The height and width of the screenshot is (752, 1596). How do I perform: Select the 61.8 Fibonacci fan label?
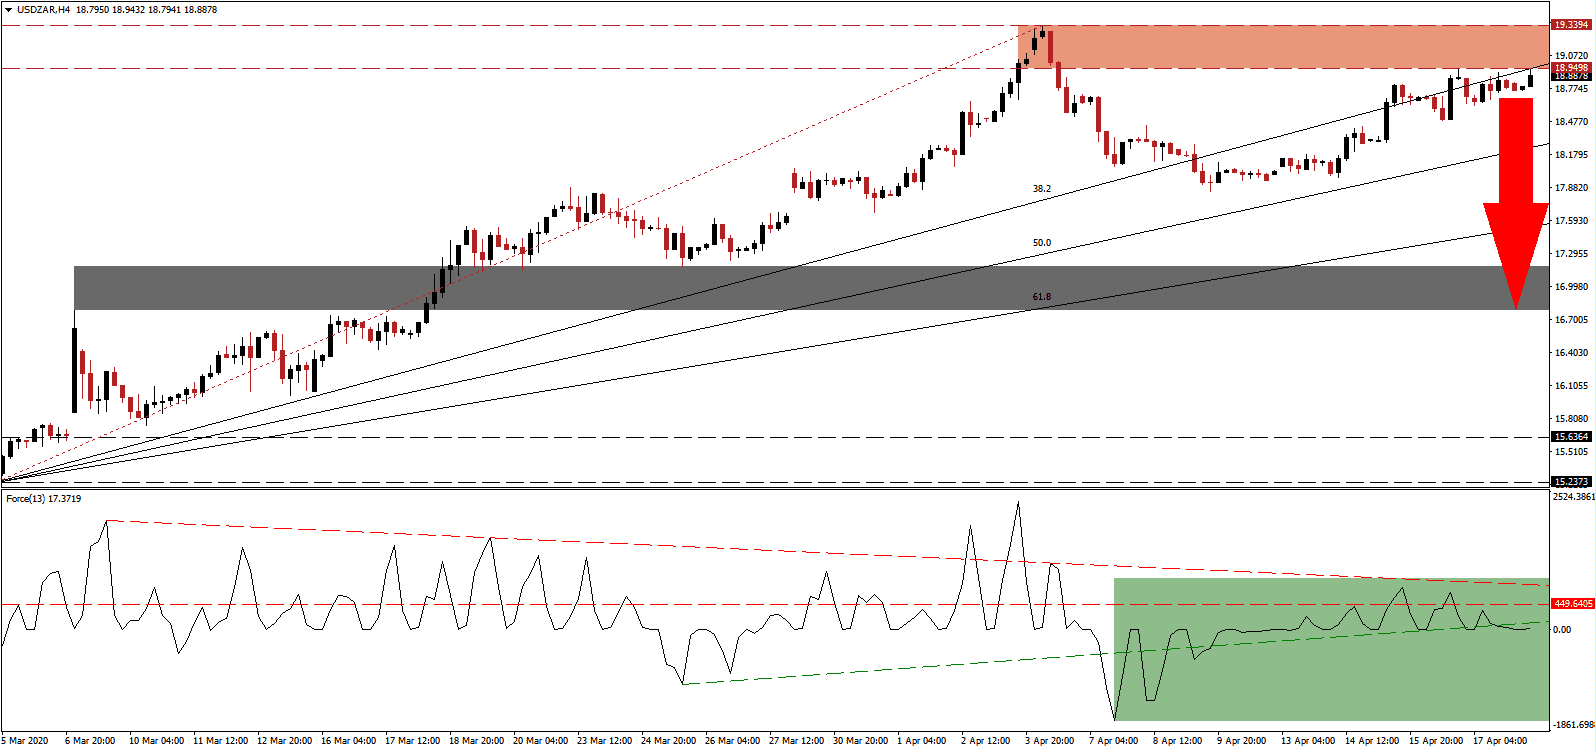[1042, 297]
